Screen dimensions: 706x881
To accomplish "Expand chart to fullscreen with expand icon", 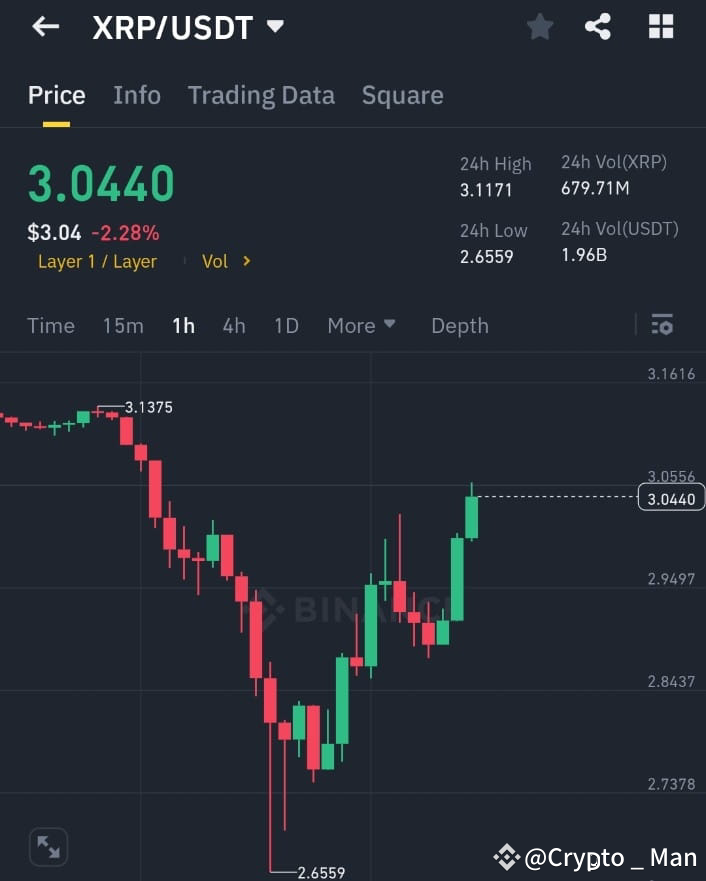I will click(x=48, y=847).
